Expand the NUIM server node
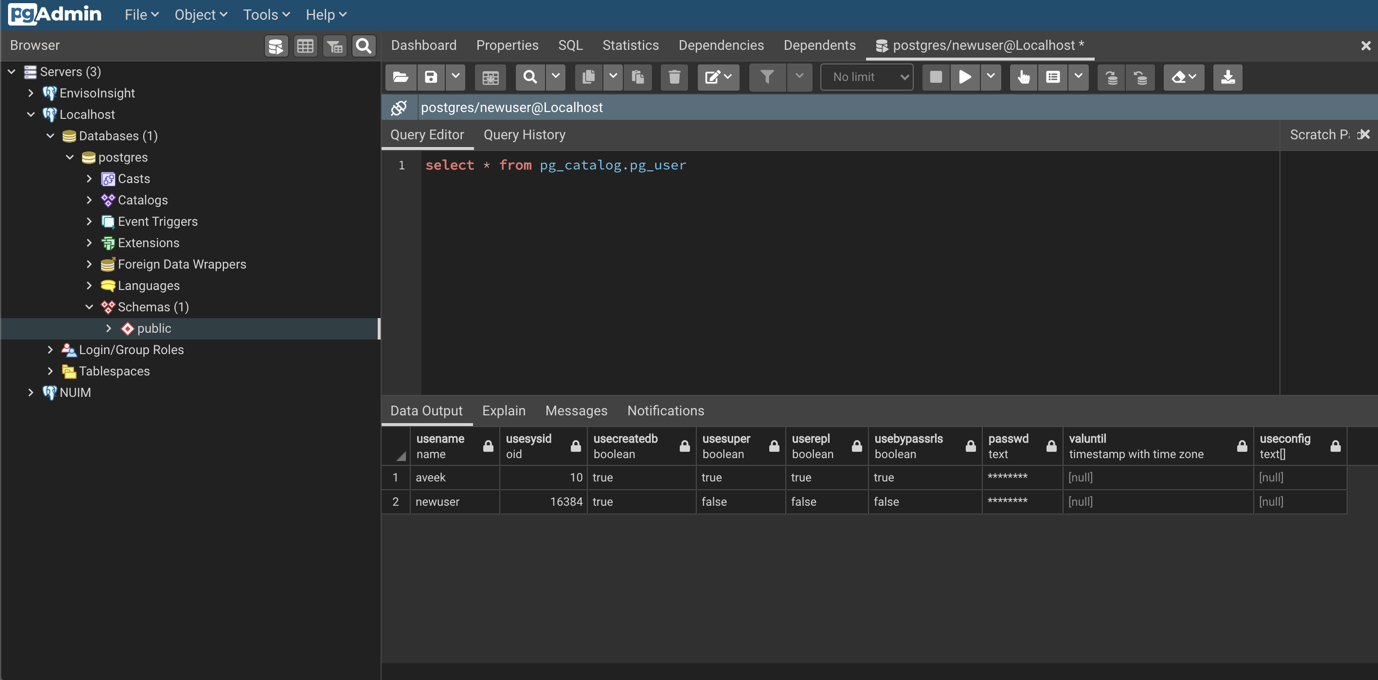Image resolution: width=1378 pixels, height=680 pixels. click(x=30, y=392)
